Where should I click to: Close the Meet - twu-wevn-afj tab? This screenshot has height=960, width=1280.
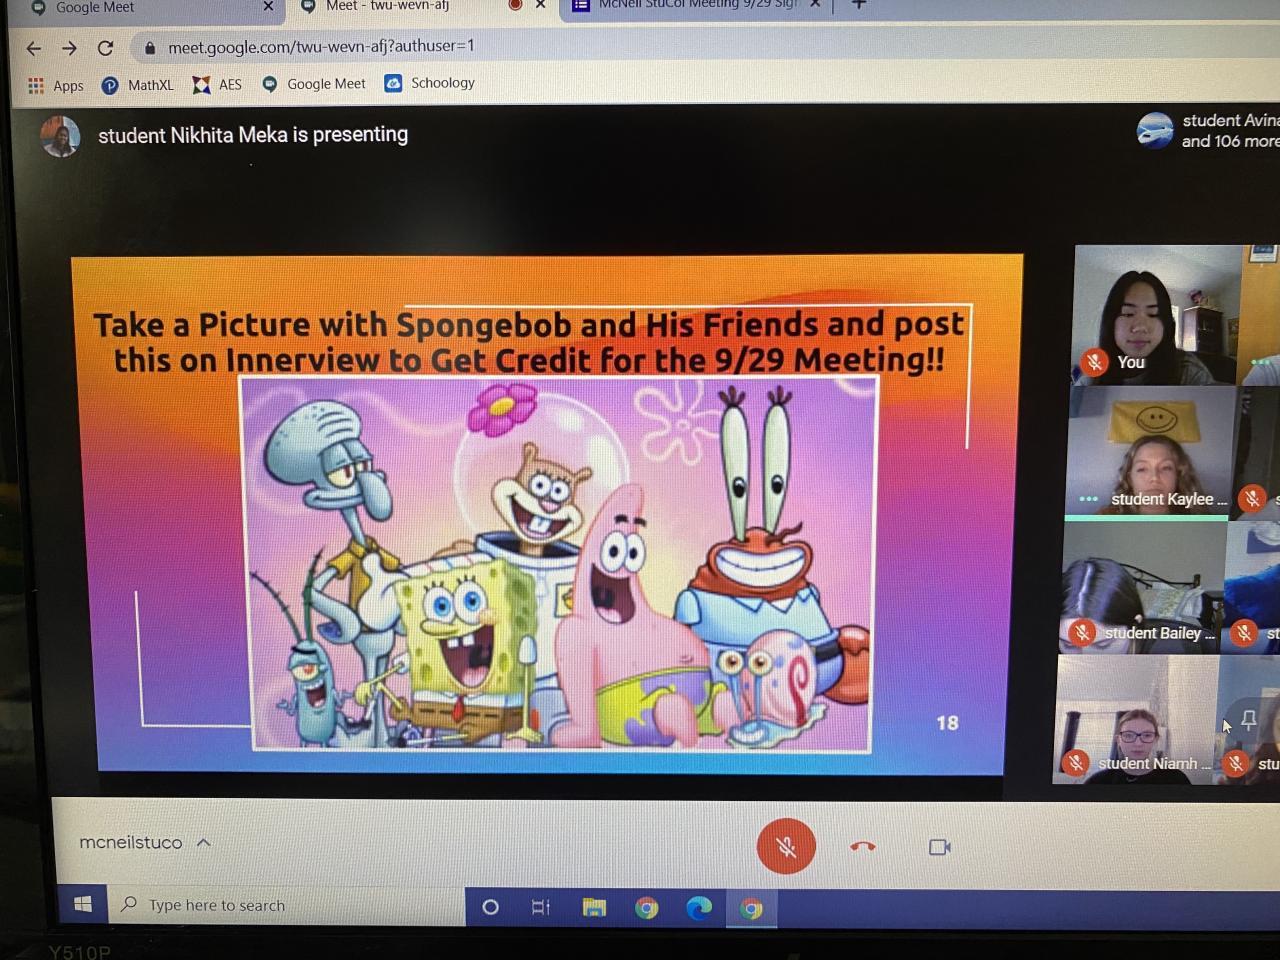[541, 5]
